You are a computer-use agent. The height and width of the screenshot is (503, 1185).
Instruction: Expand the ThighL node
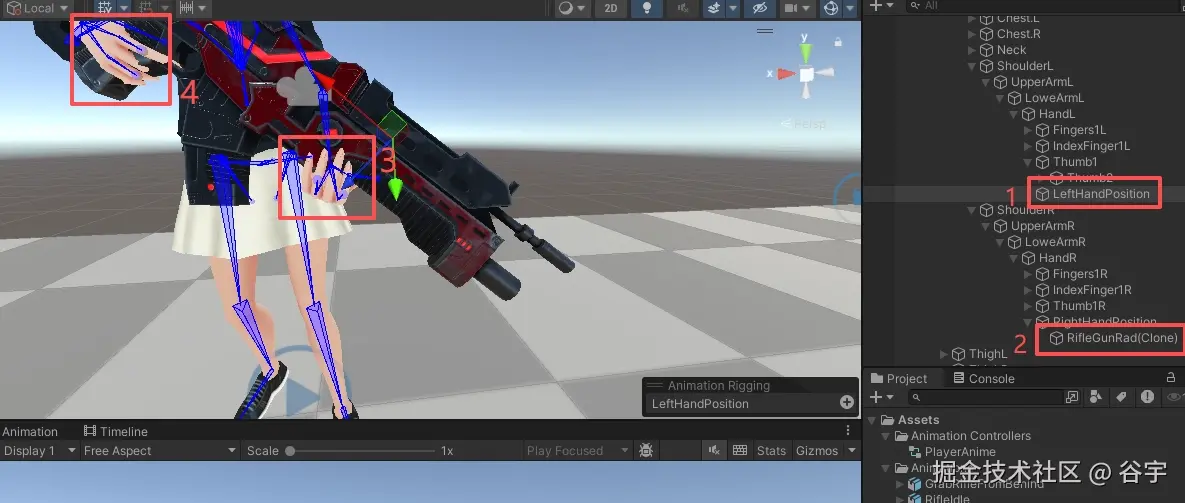click(x=944, y=353)
